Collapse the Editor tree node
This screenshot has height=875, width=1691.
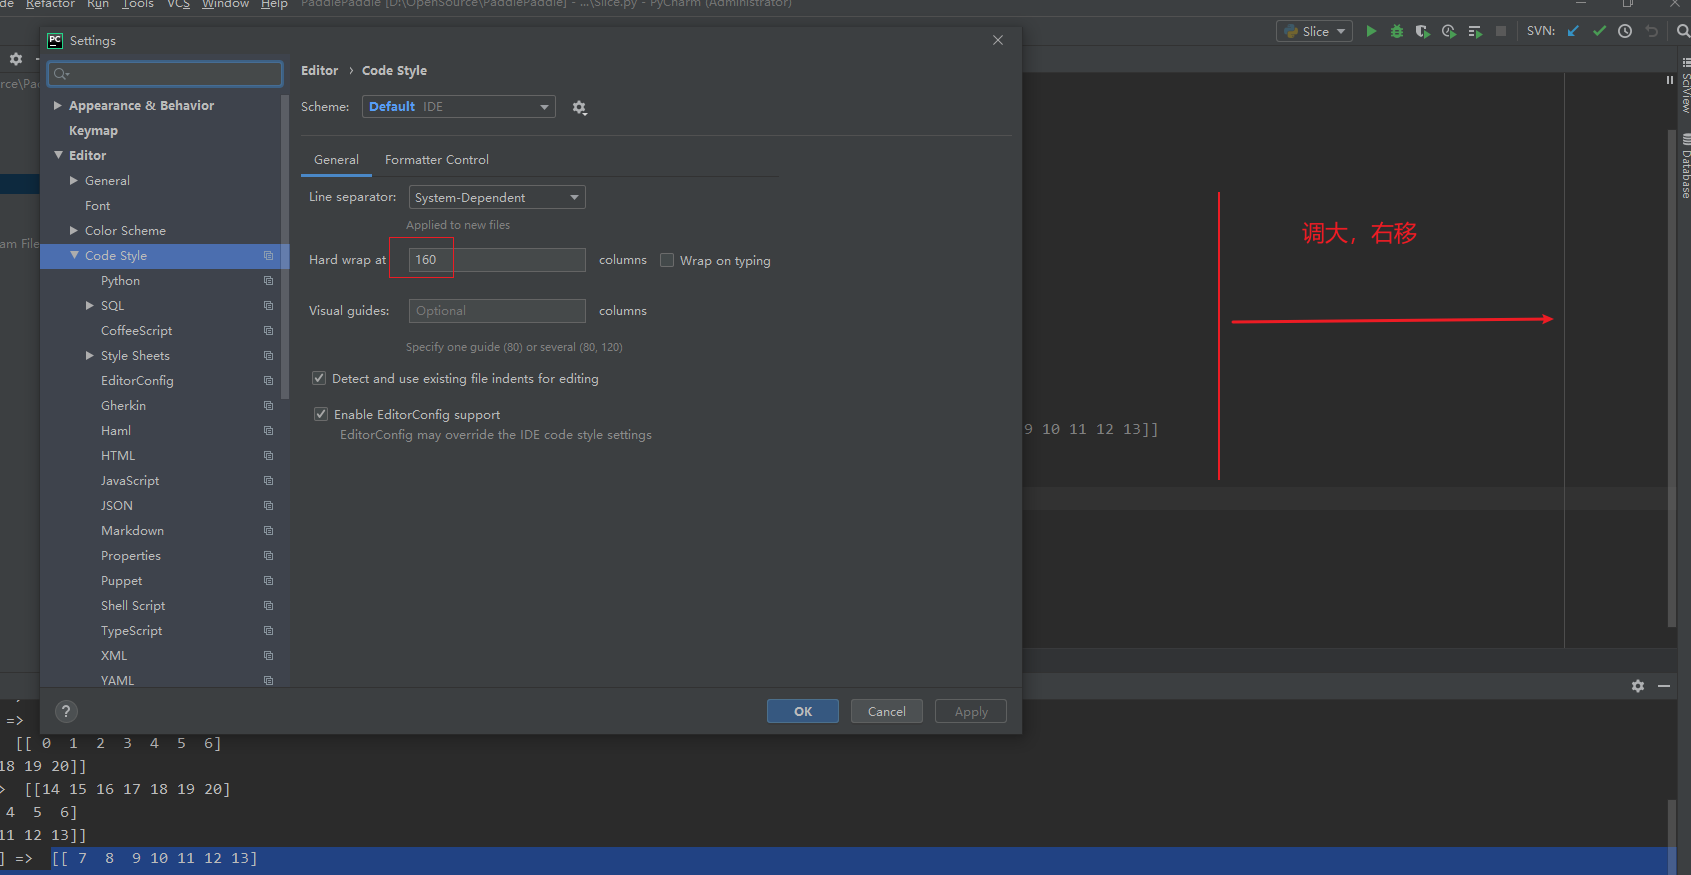point(58,155)
